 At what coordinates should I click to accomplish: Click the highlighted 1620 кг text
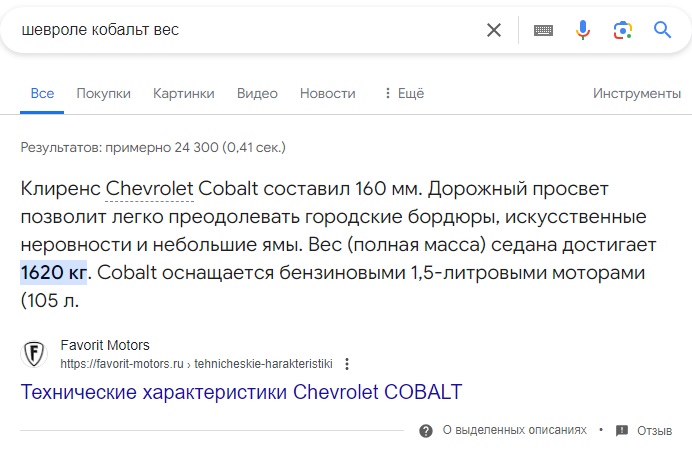tap(53, 273)
